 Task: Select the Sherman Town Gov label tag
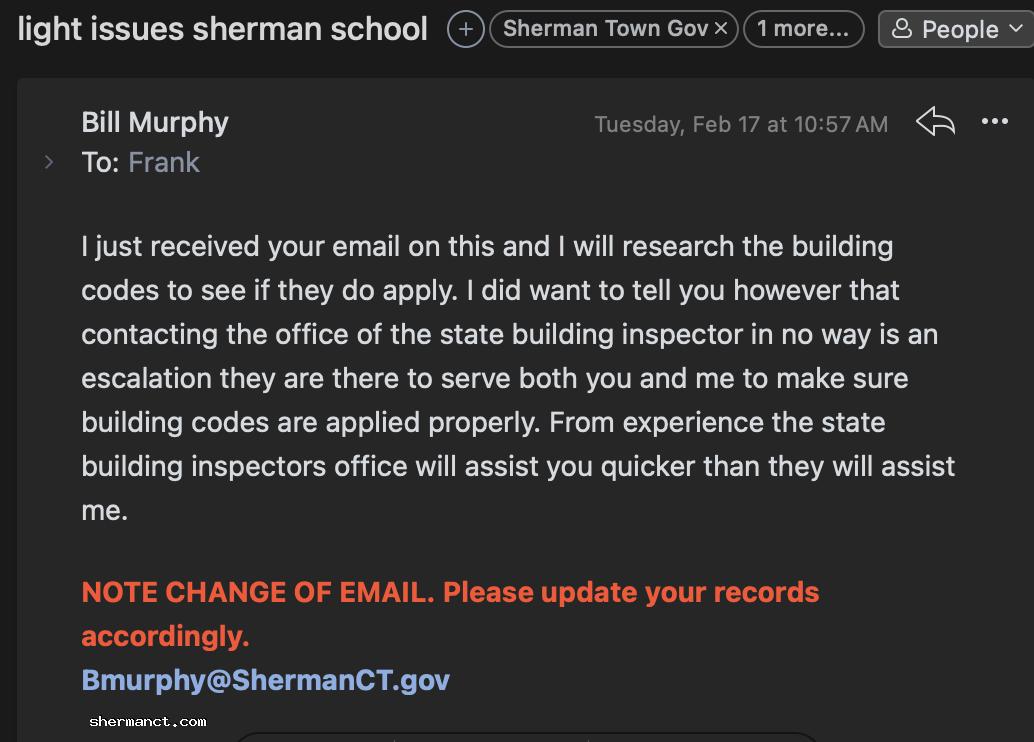coord(605,29)
